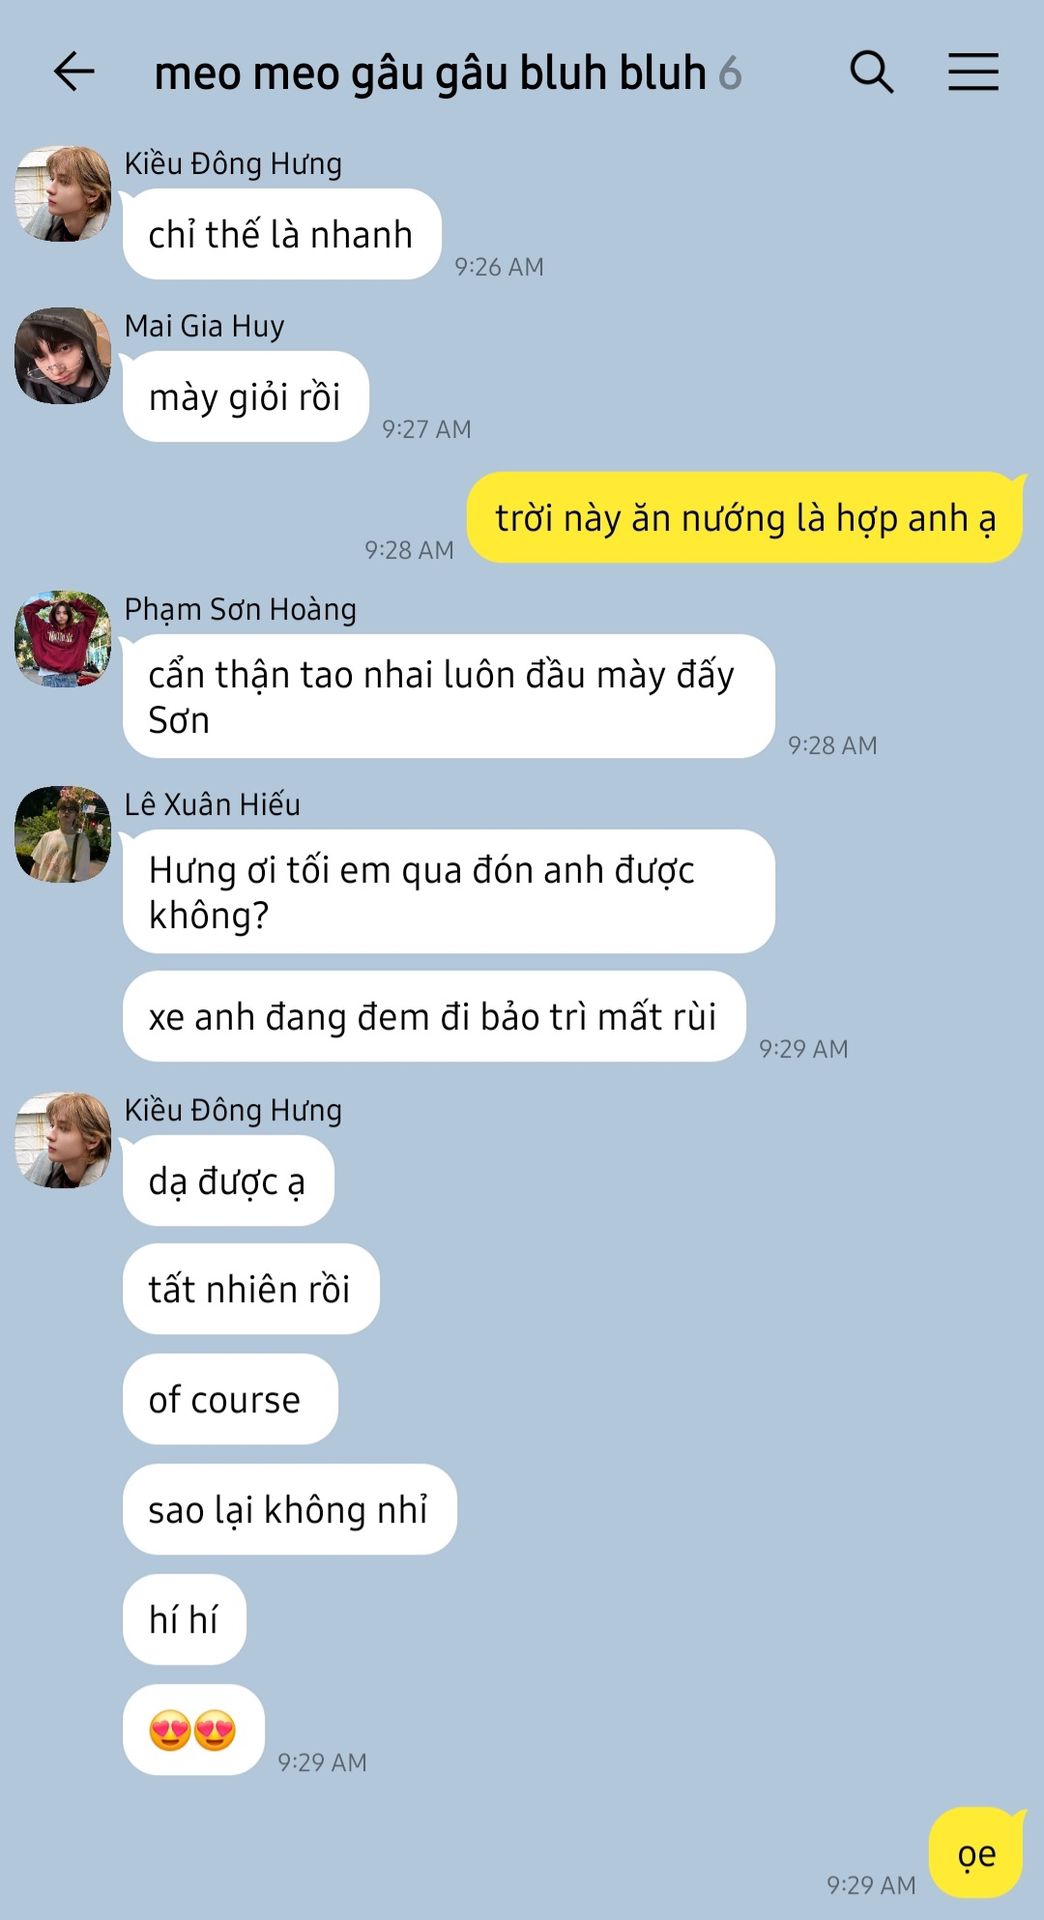Tap the chat title 'meo meo gâu gâu bluh bluh'

(430, 73)
